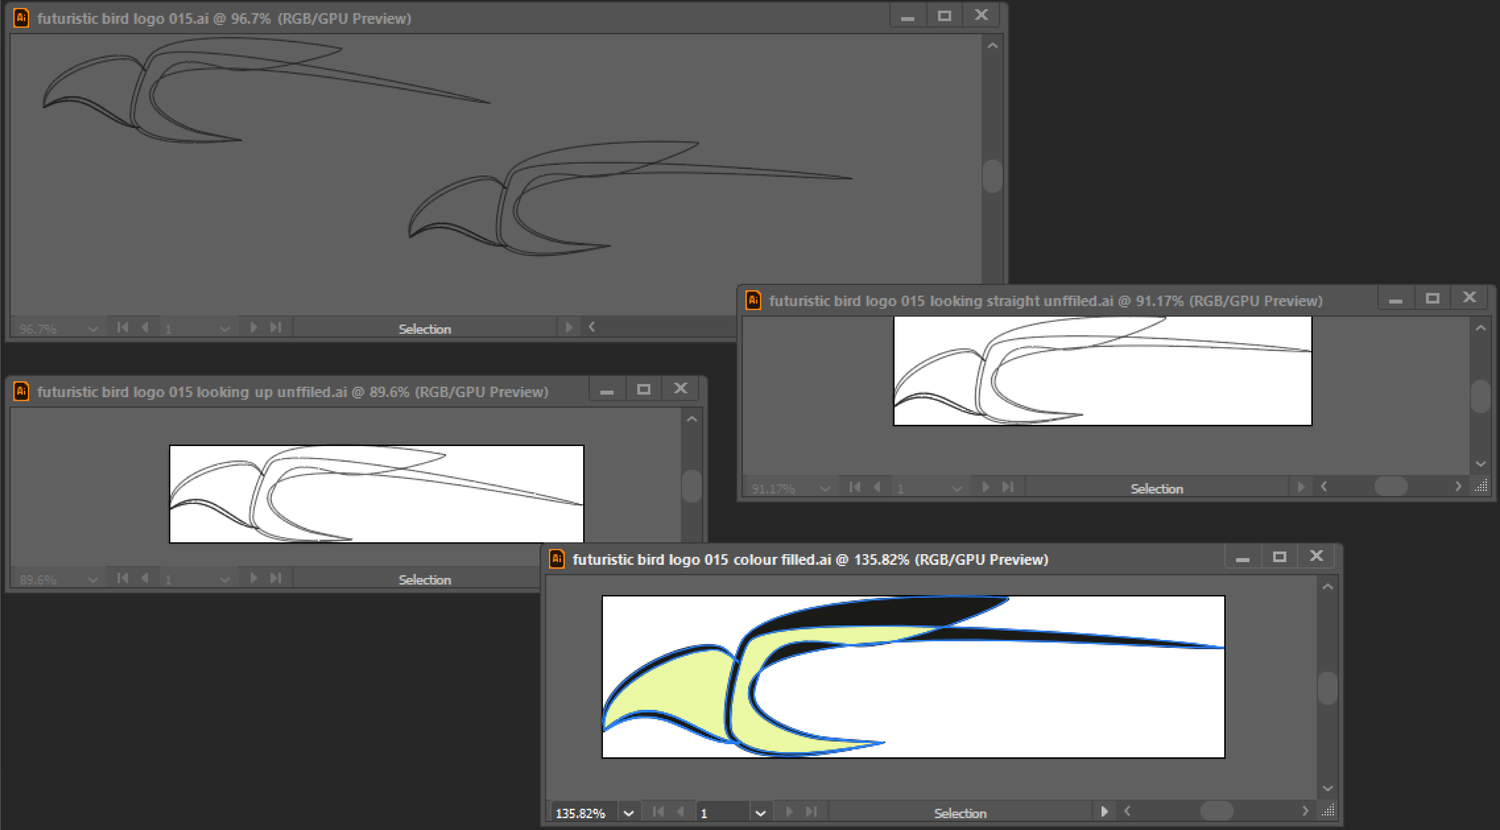Go to last artboard in colour filled window
Image resolution: width=1500 pixels, height=830 pixels.
coord(811,812)
